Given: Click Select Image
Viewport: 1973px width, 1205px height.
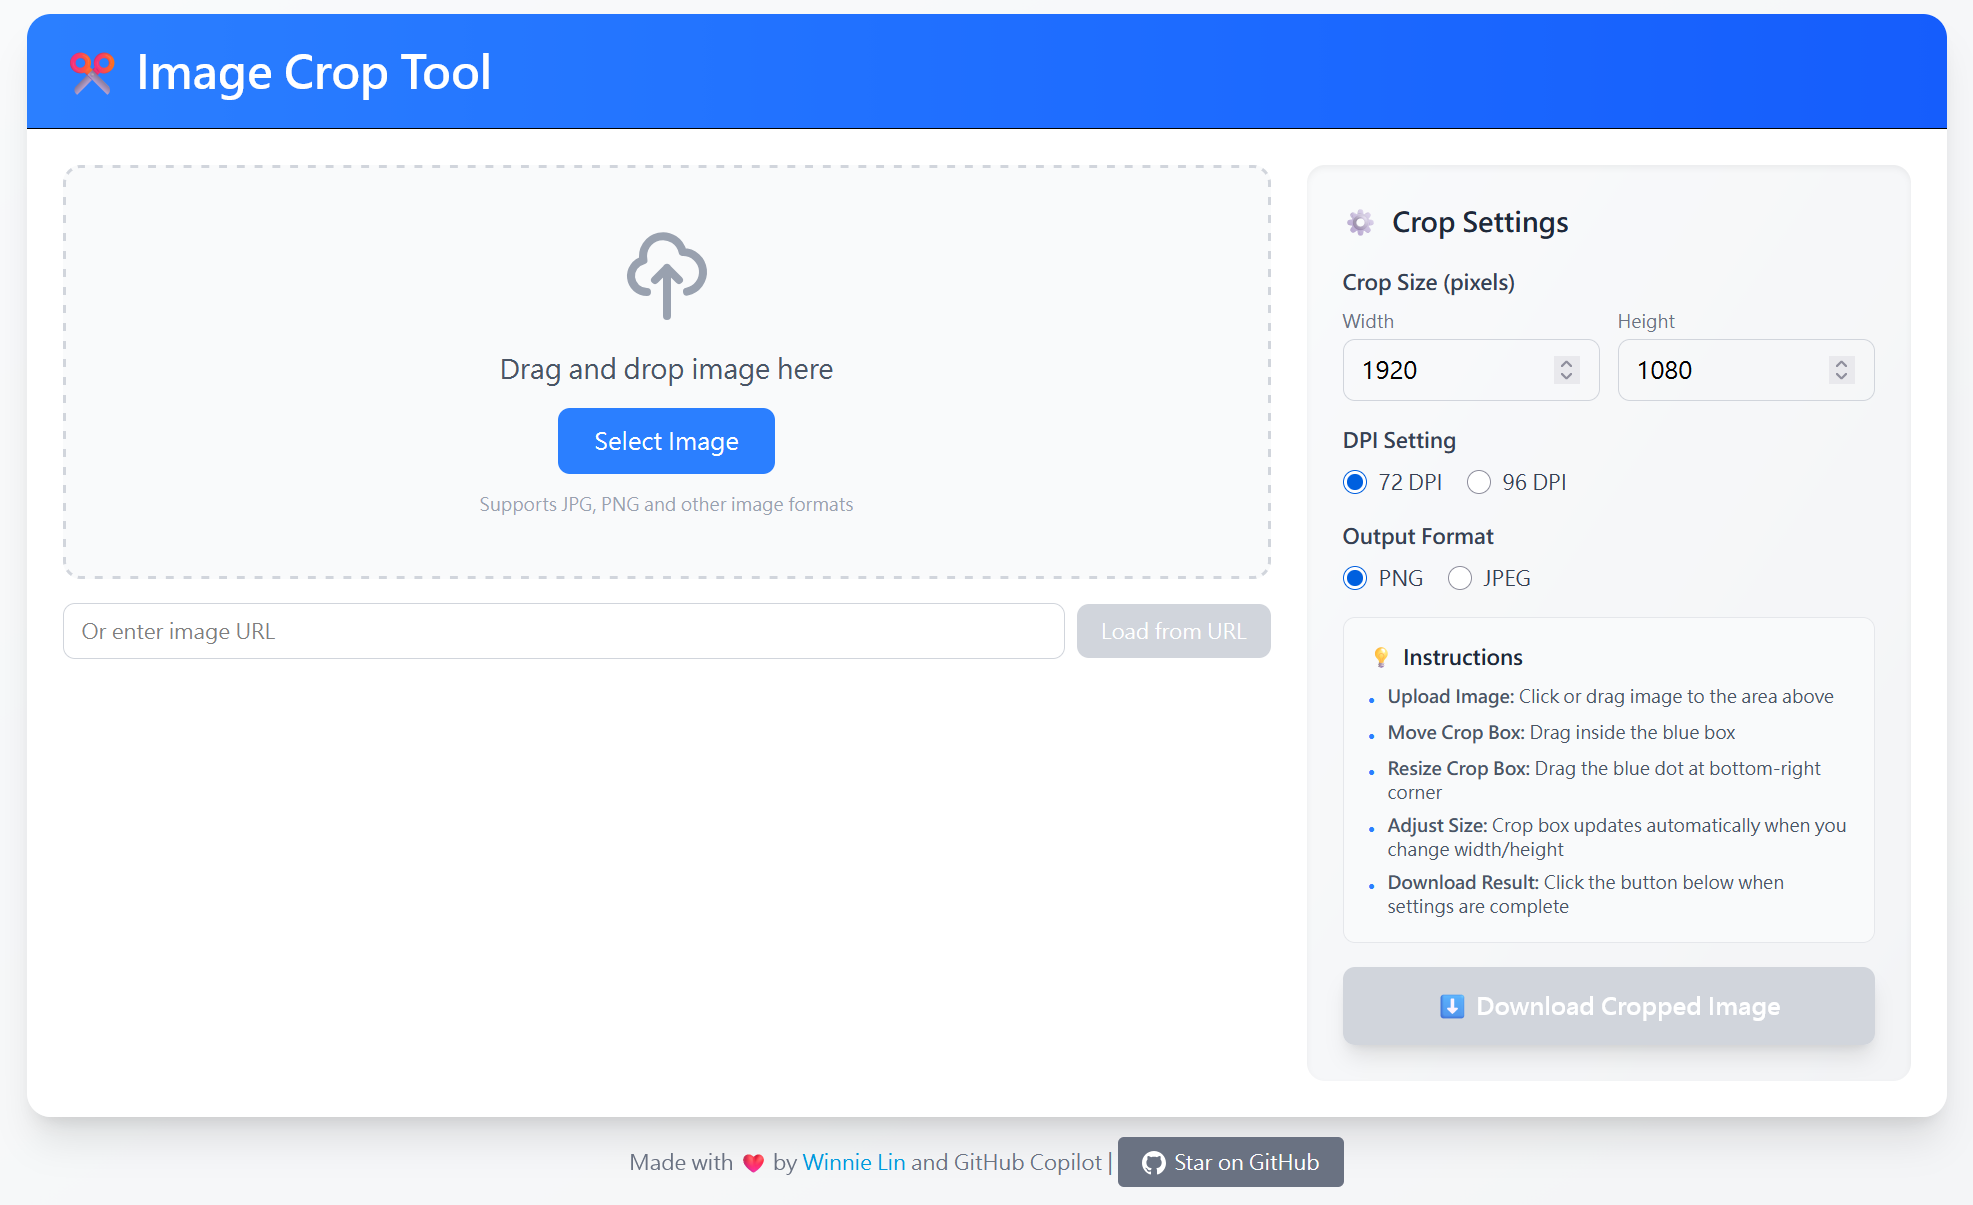Looking at the screenshot, I should point(666,441).
